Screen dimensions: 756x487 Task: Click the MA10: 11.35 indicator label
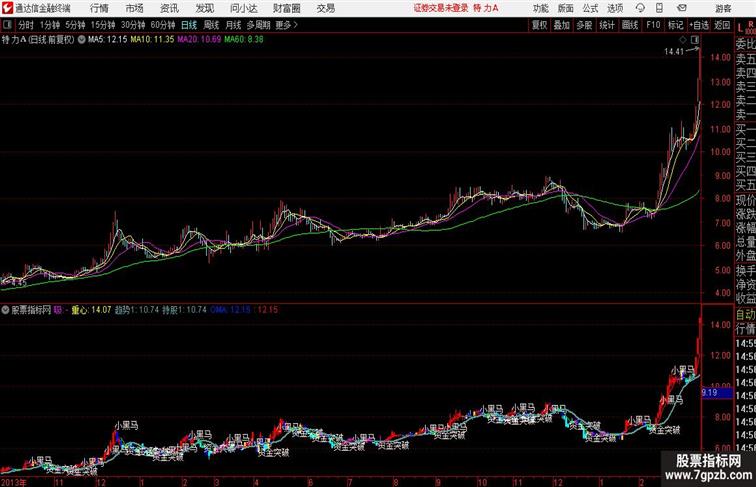pos(152,40)
